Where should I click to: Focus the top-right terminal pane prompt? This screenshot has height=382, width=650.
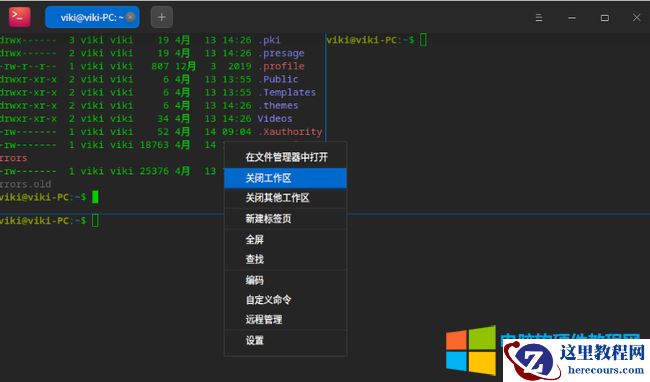376,40
